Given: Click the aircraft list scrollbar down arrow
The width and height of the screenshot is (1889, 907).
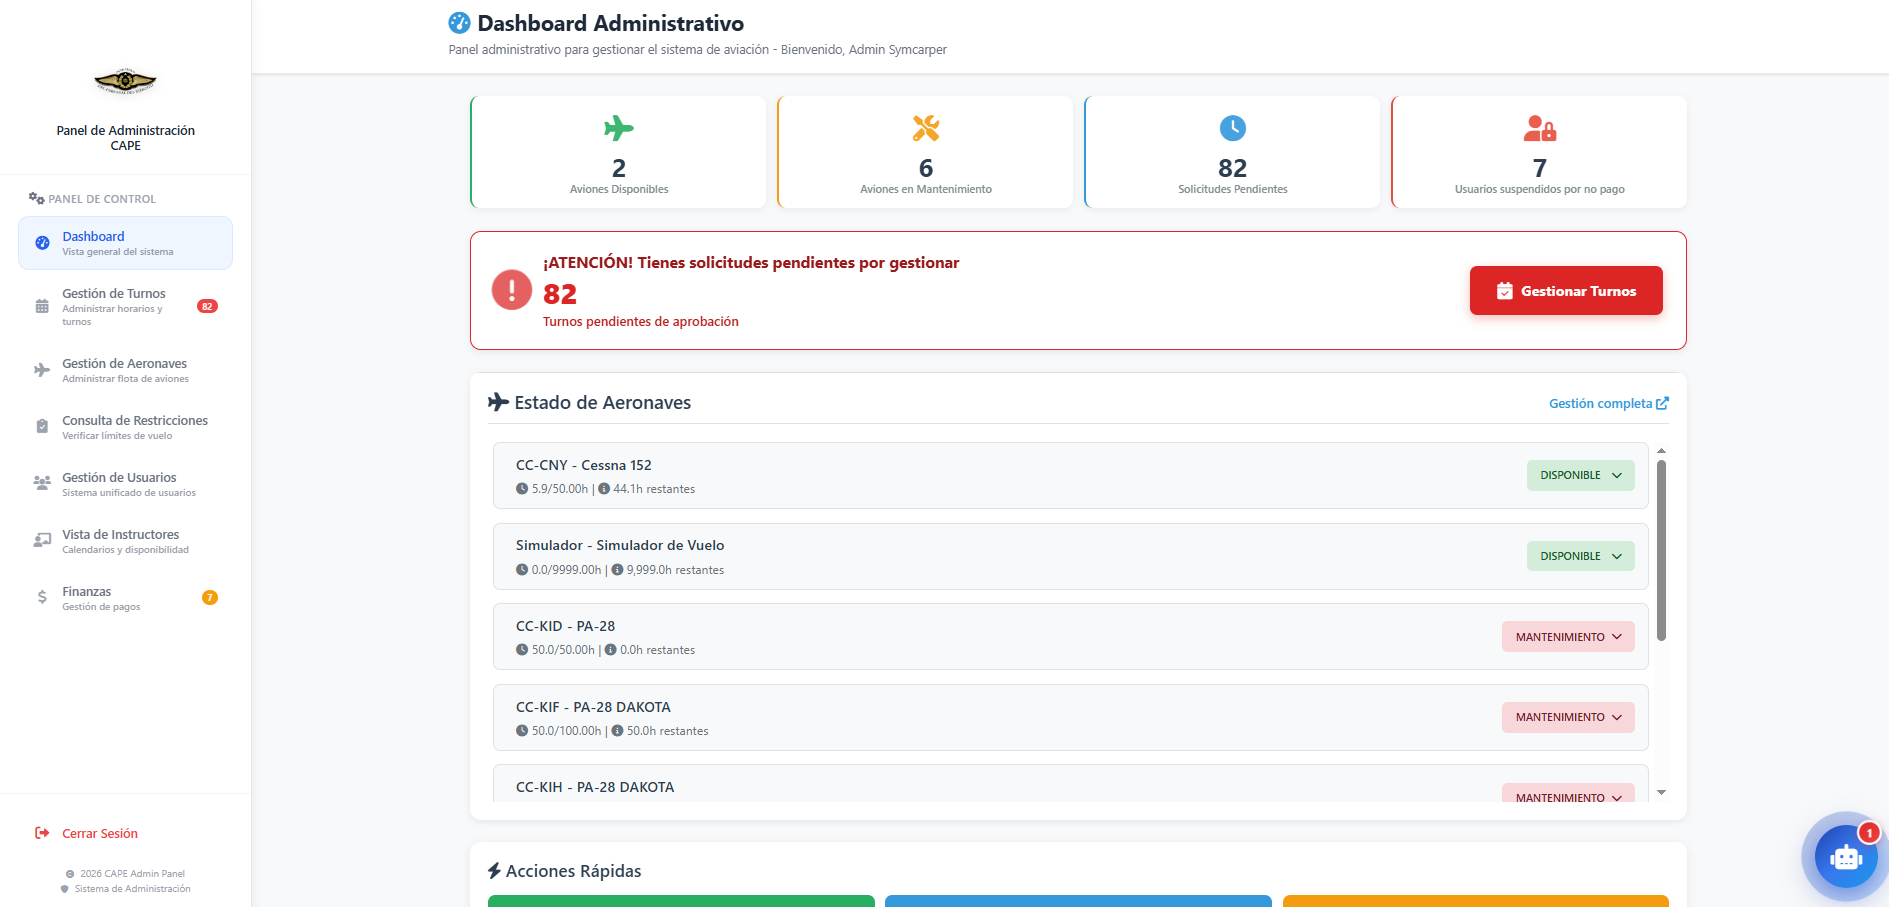Looking at the screenshot, I should pos(1661,792).
